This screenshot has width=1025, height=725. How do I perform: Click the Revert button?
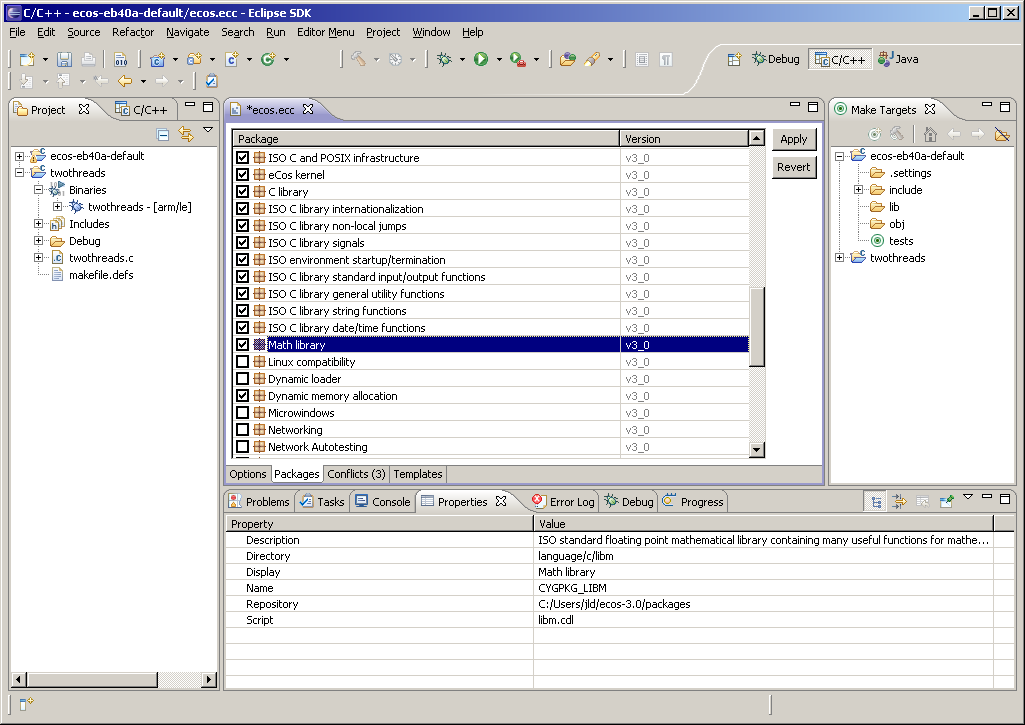coord(794,167)
